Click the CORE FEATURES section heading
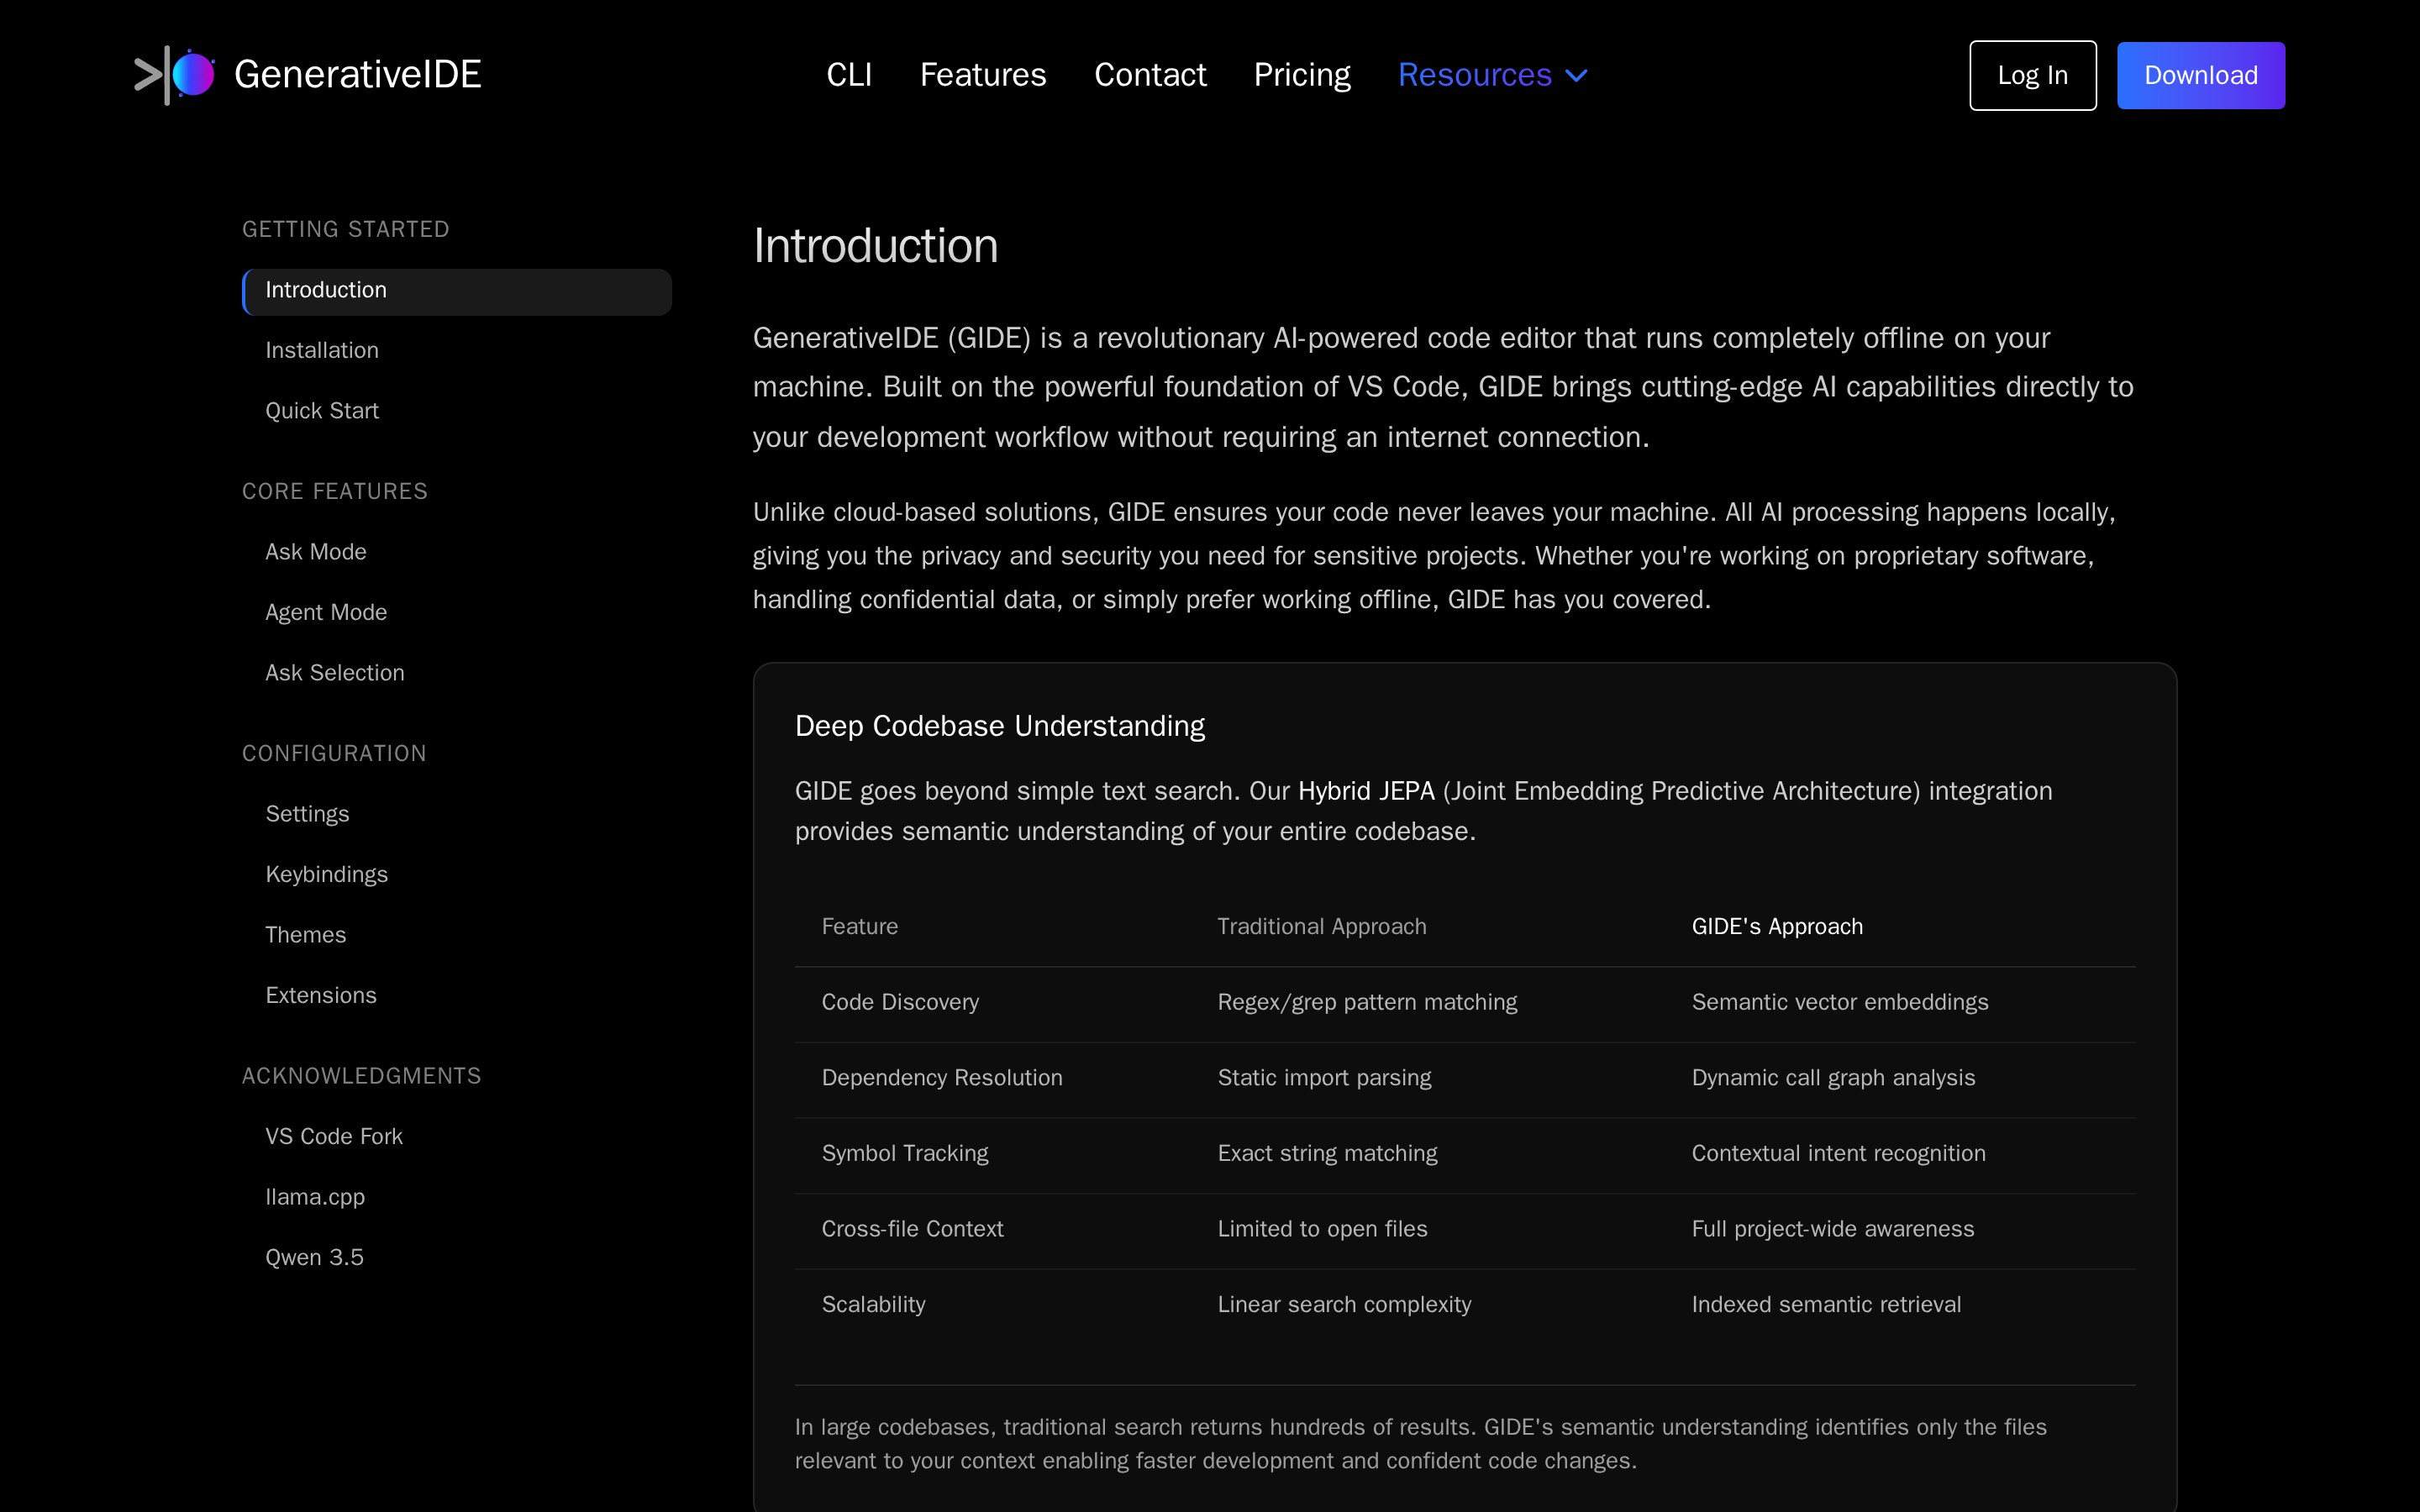Screen dimensions: 2420x1512 pos(335,491)
